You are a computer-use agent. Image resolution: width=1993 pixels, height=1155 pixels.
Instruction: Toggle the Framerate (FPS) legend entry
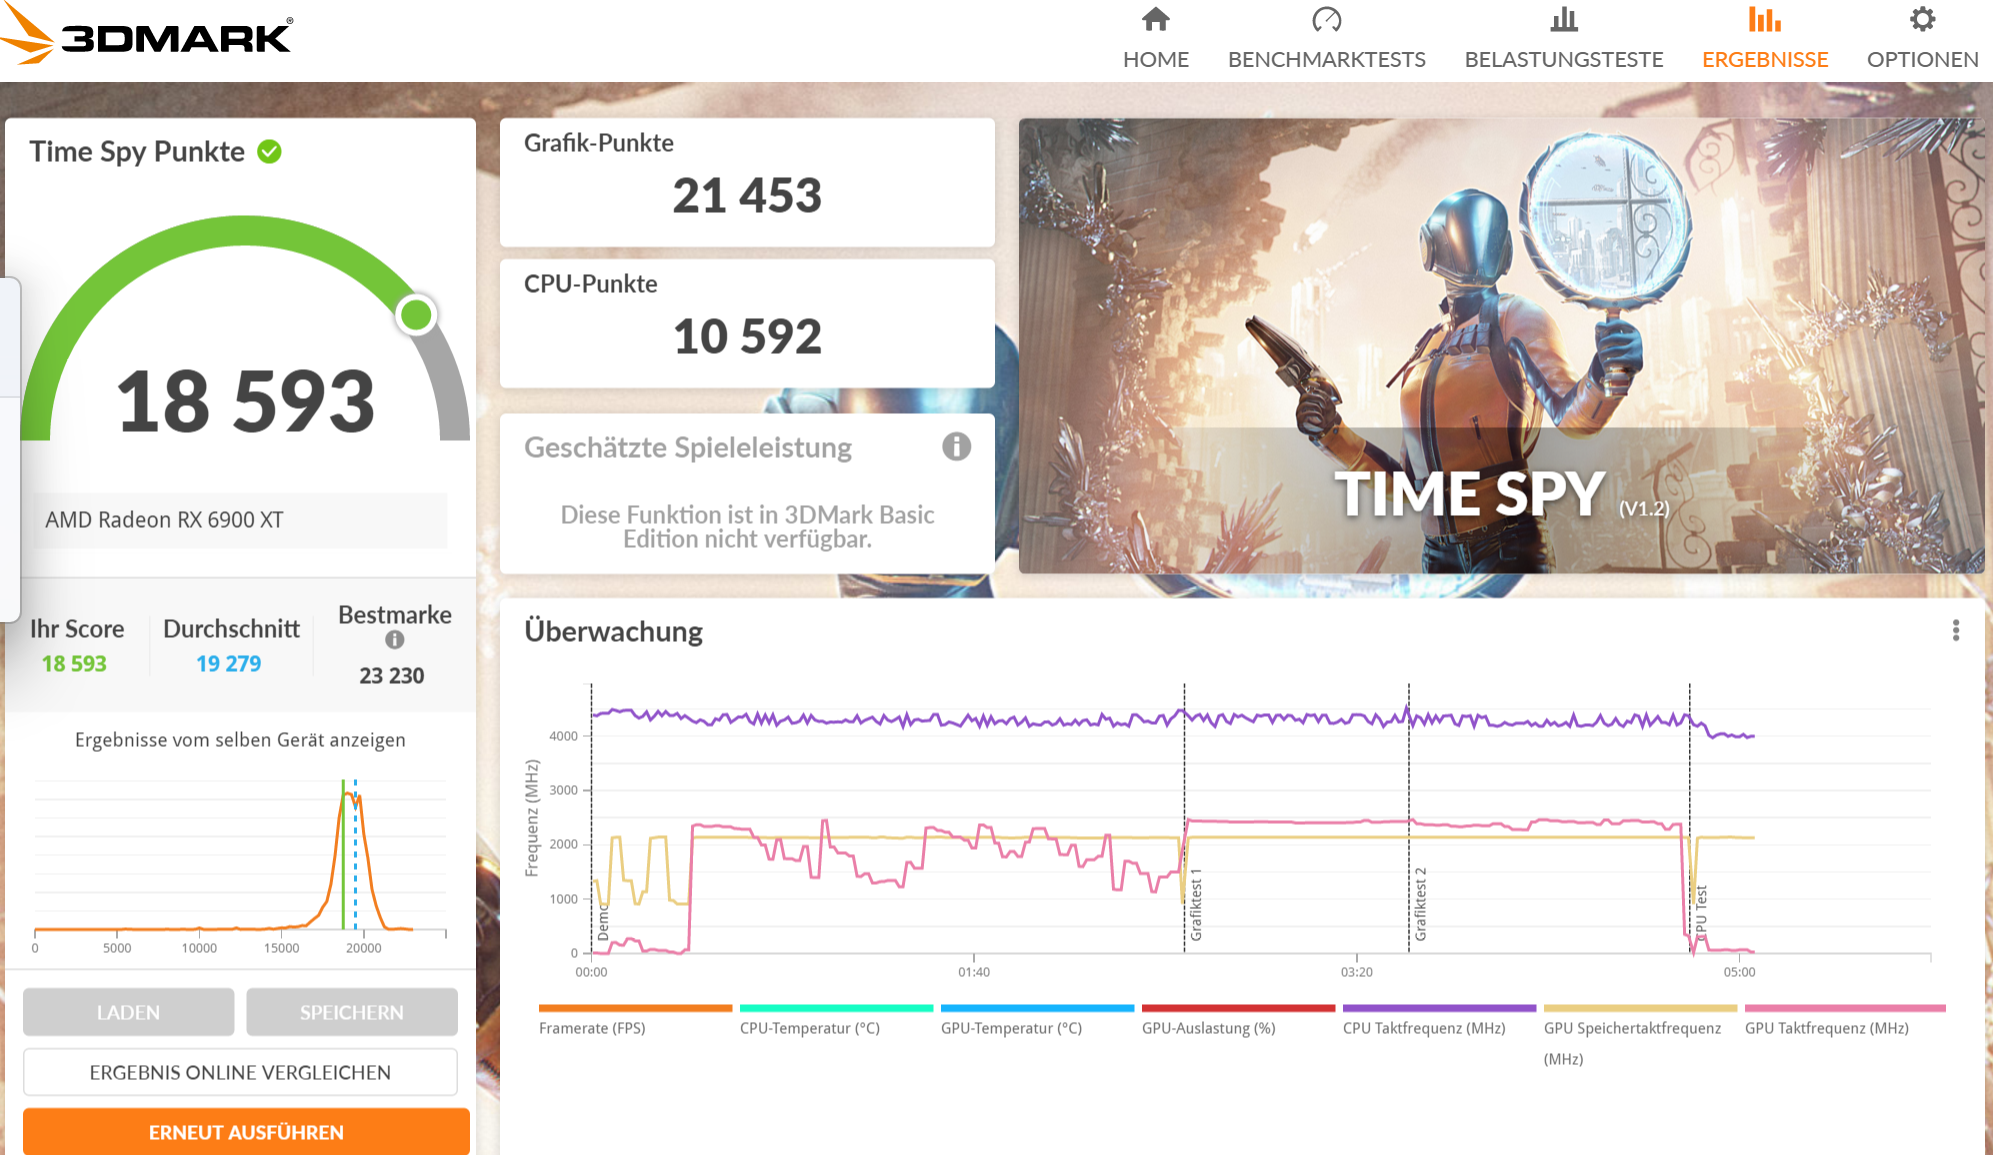[592, 1028]
